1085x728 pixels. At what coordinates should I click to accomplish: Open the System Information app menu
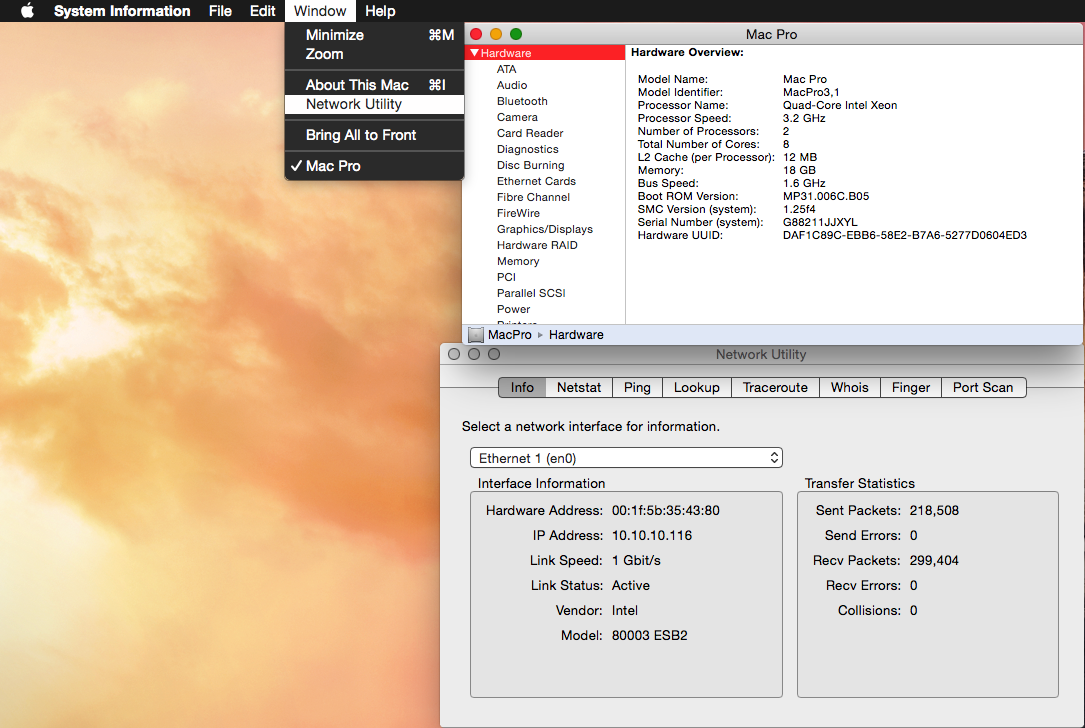click(x=122, y=11)
